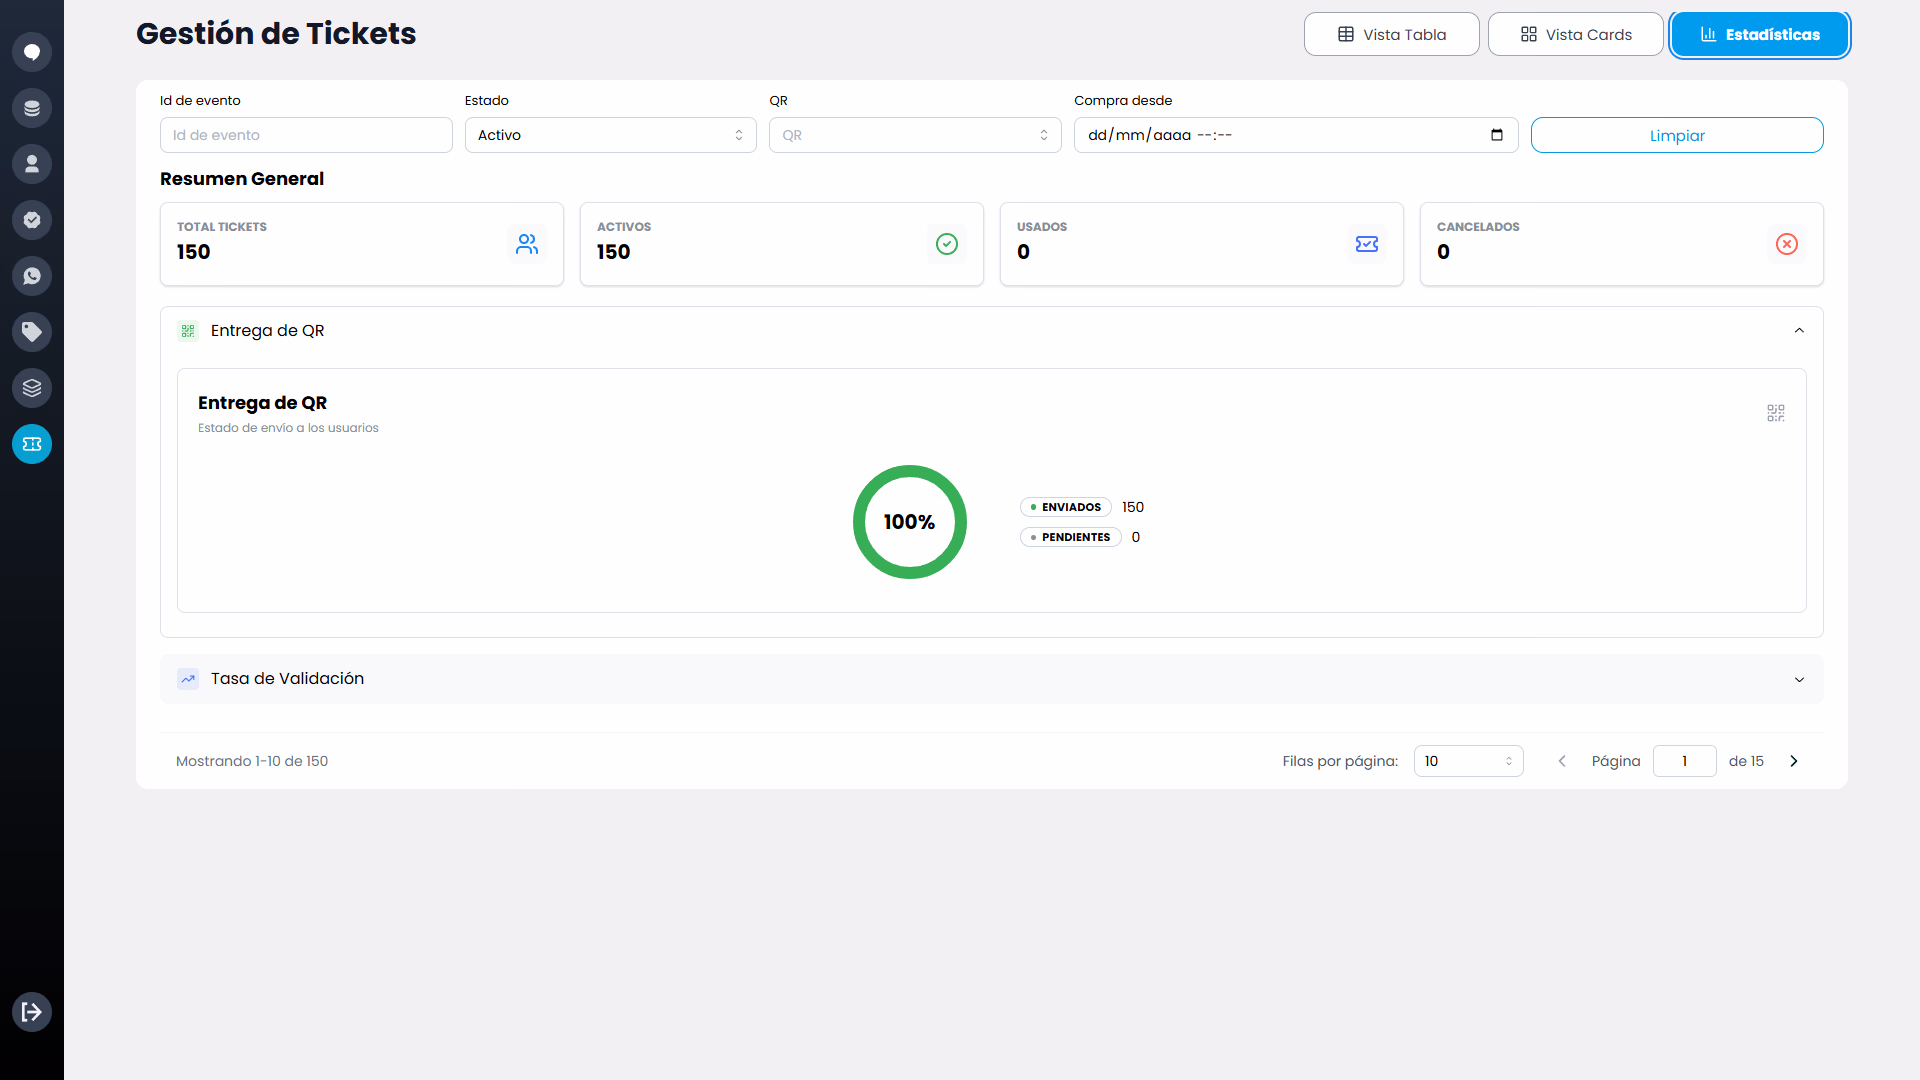This screenshot has width=1920, height=1080.
Task: Open the chat bubble sidebar icon
Action: click(32, 52)
